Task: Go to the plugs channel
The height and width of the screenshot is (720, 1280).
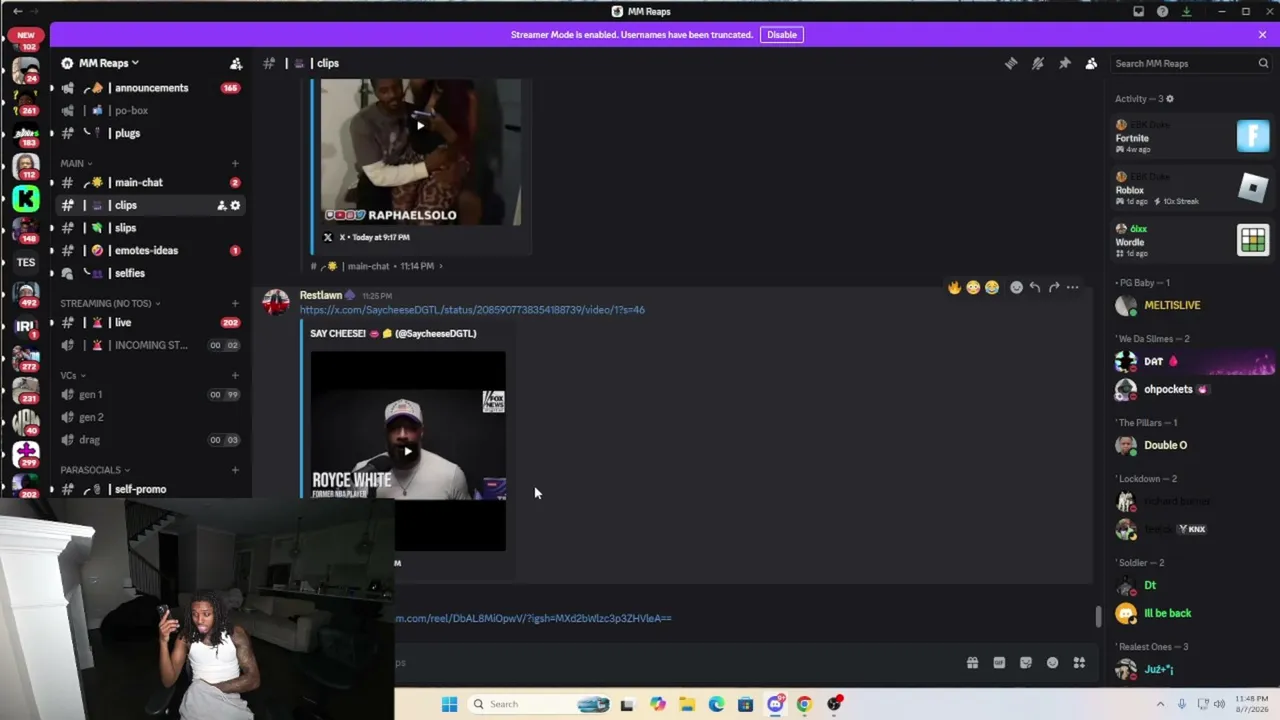Action: (x=150, y=133)
